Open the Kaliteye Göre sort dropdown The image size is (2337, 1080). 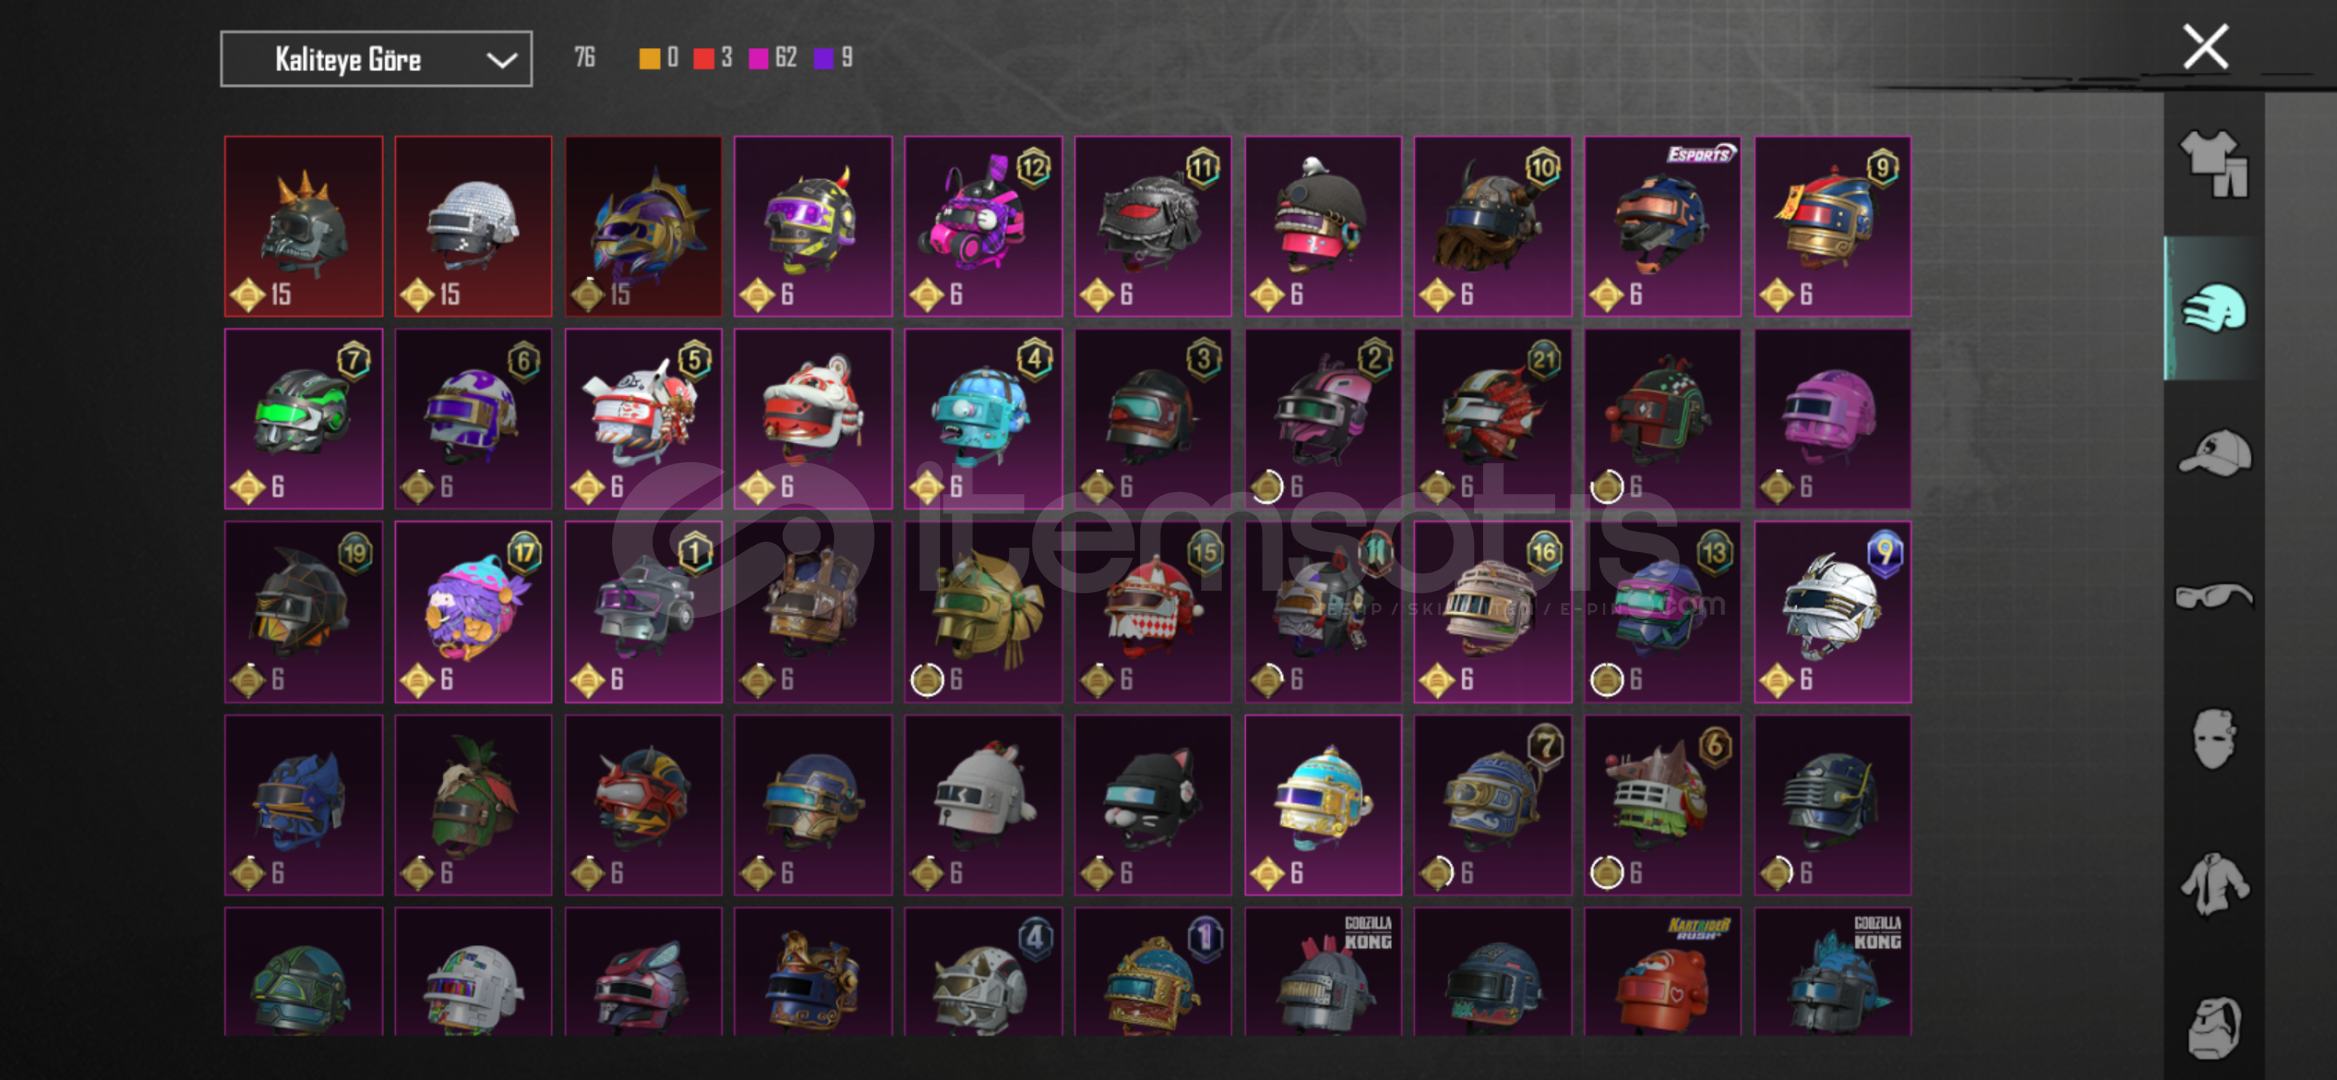tap(376, 59)
